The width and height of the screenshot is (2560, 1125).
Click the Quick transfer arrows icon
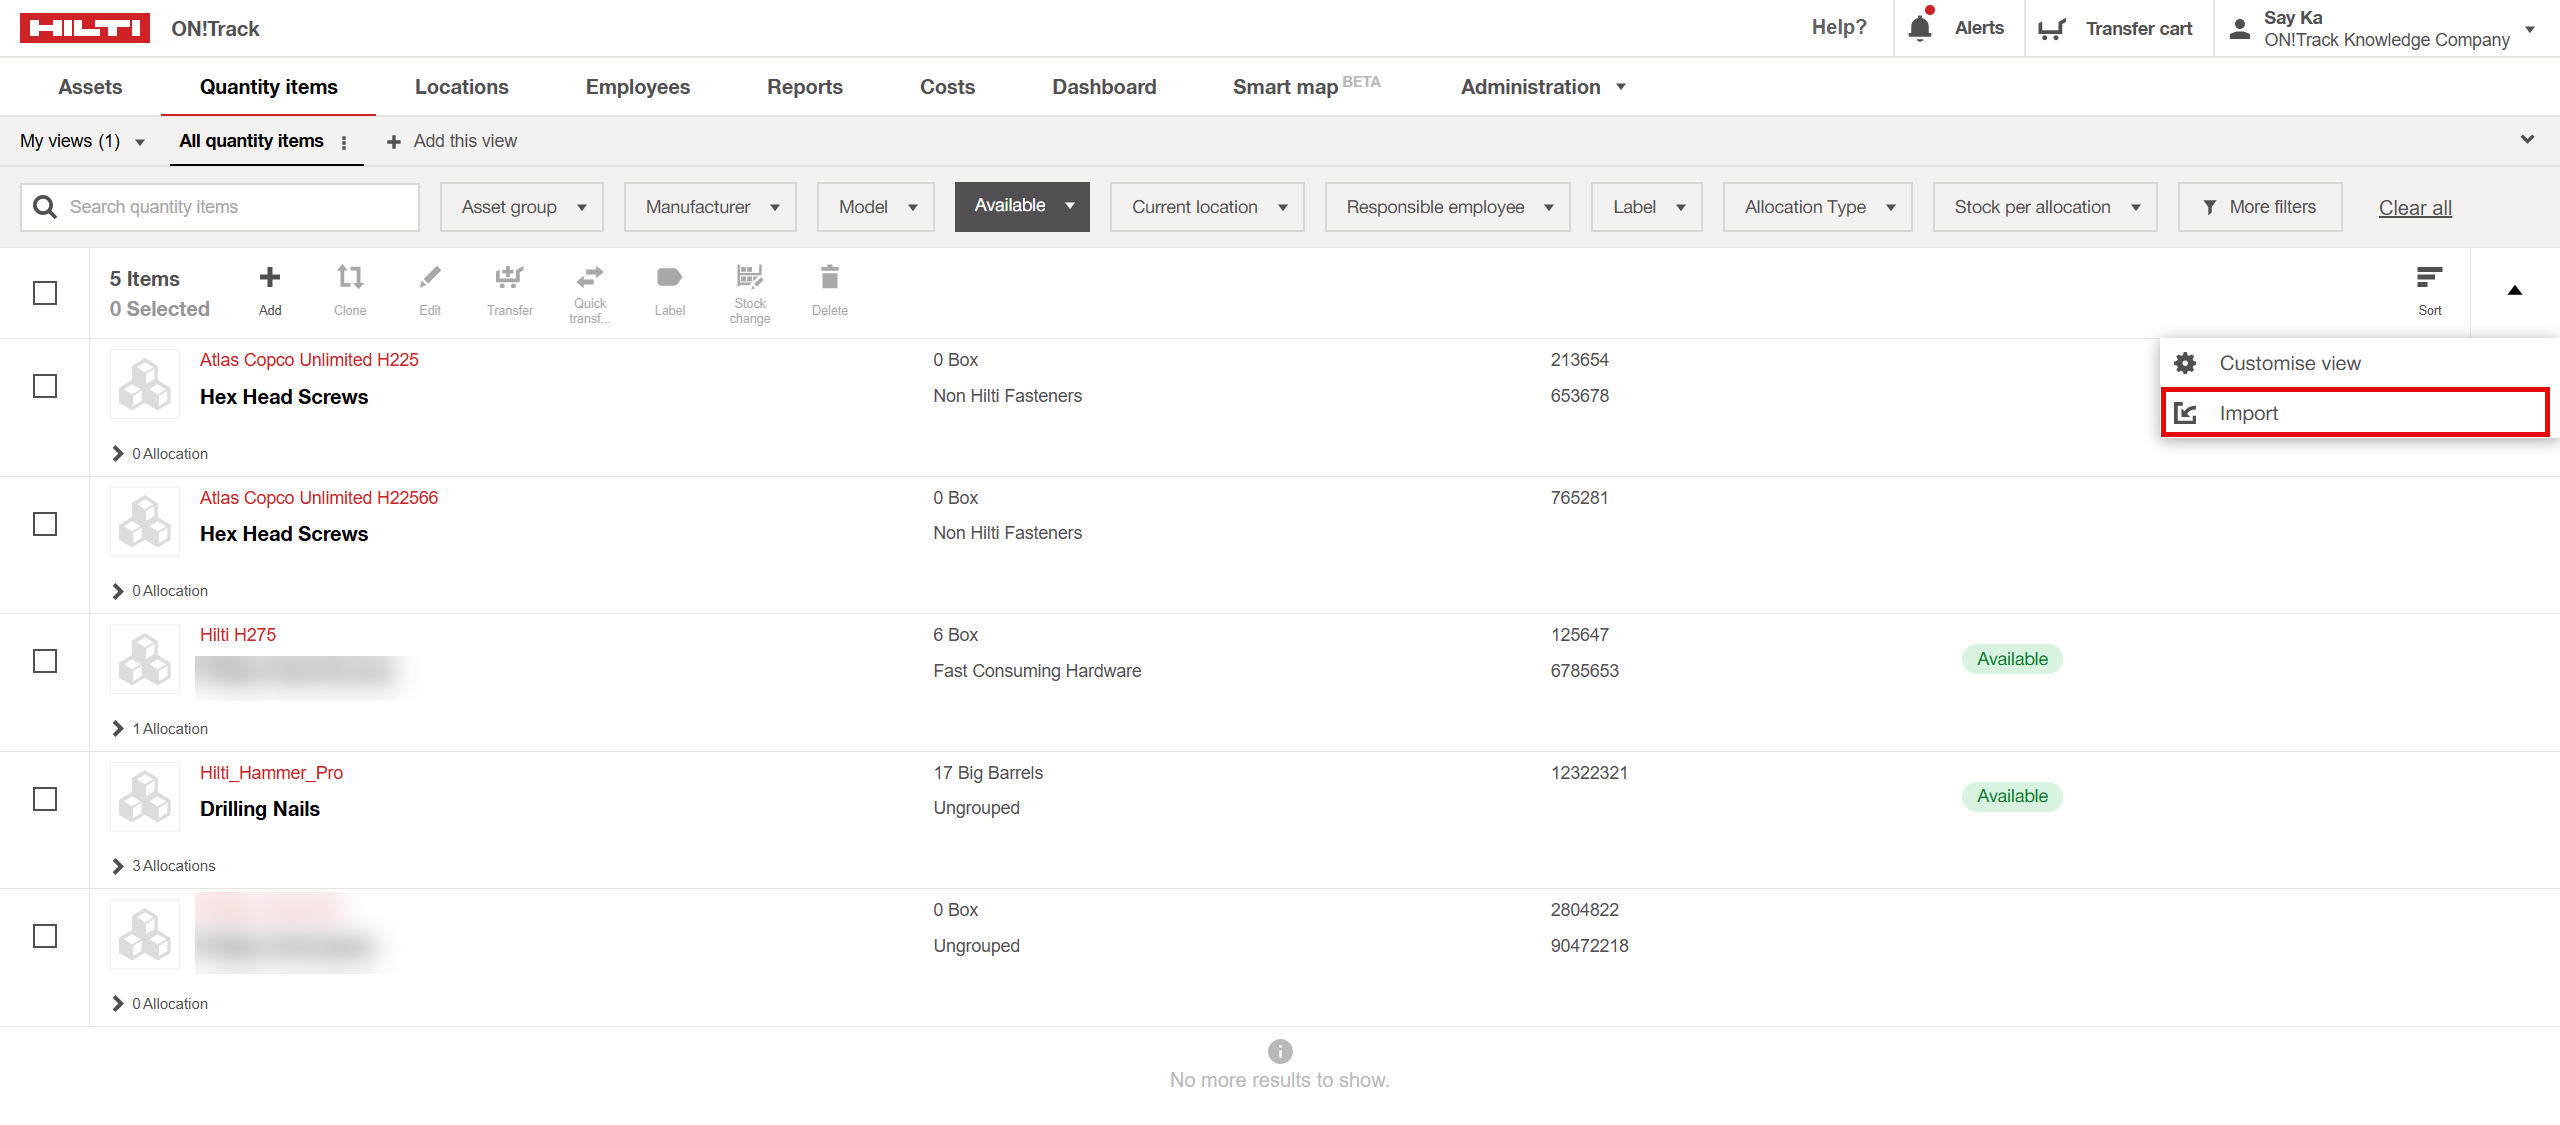(x=589, y=277)
